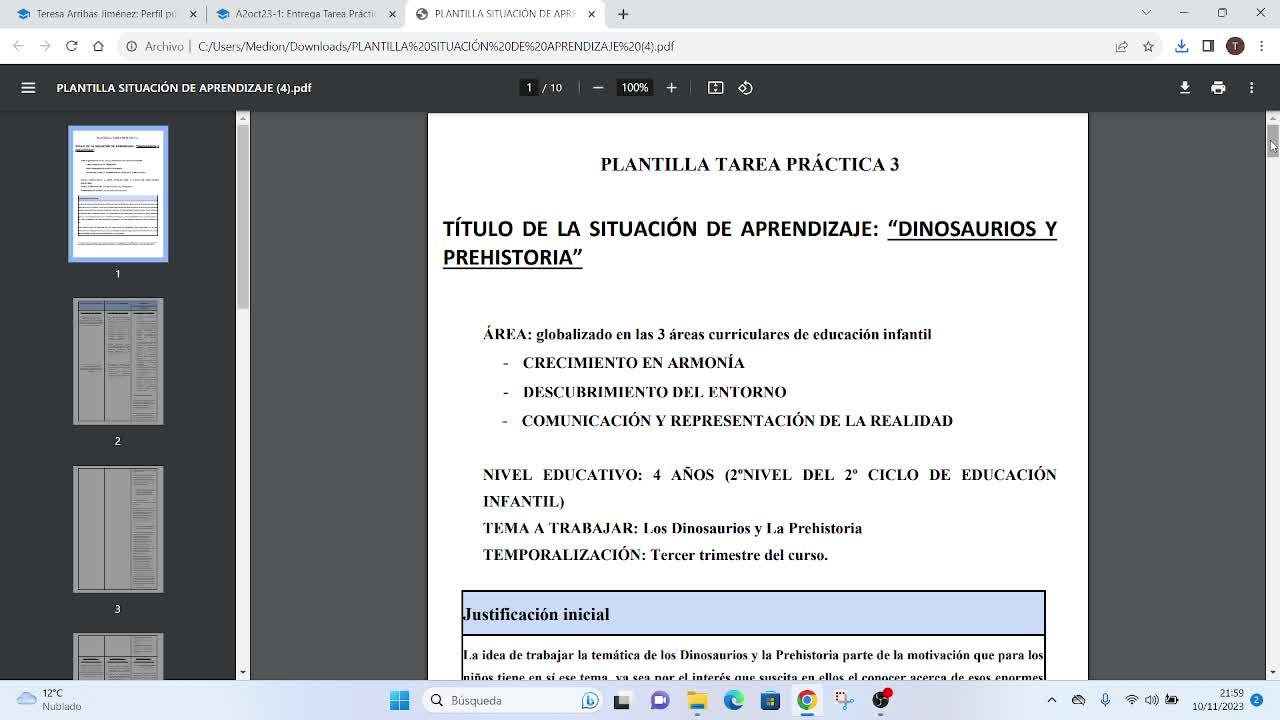Edit the zoom percentage field
This screenshot has height=720, width=1280.
click(x=634, y=88)
